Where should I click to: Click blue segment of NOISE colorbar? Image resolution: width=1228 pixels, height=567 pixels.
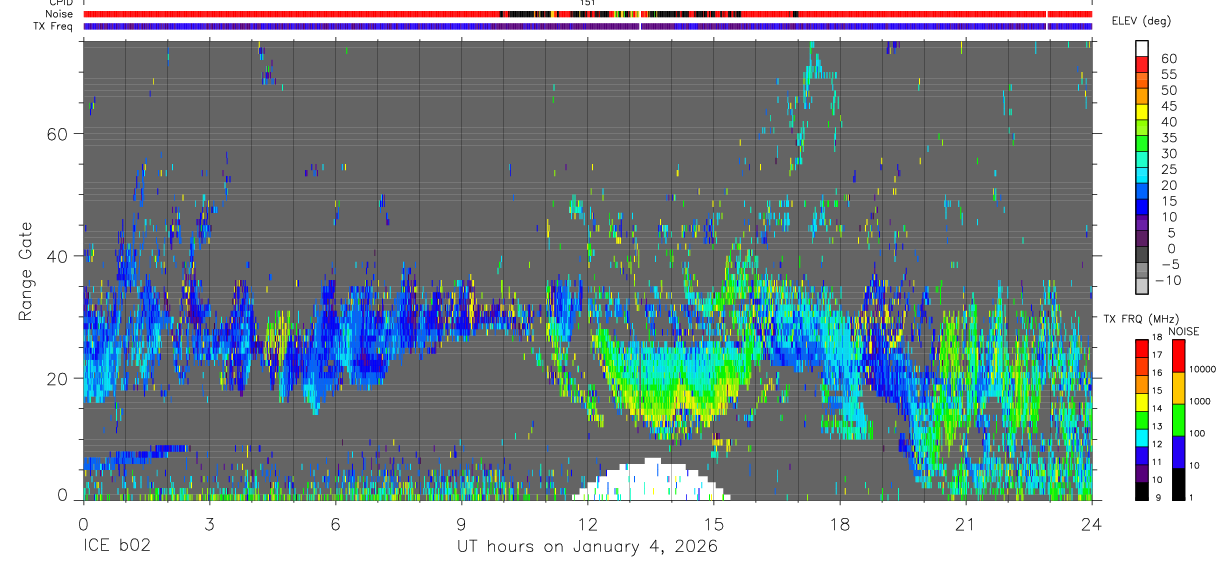(1178, 452)
